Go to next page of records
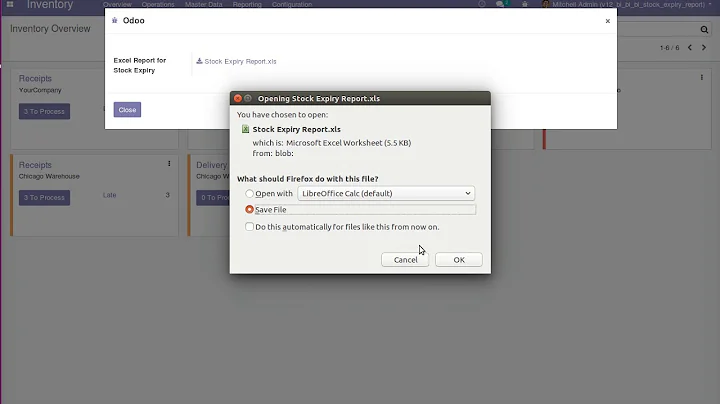 703,47
